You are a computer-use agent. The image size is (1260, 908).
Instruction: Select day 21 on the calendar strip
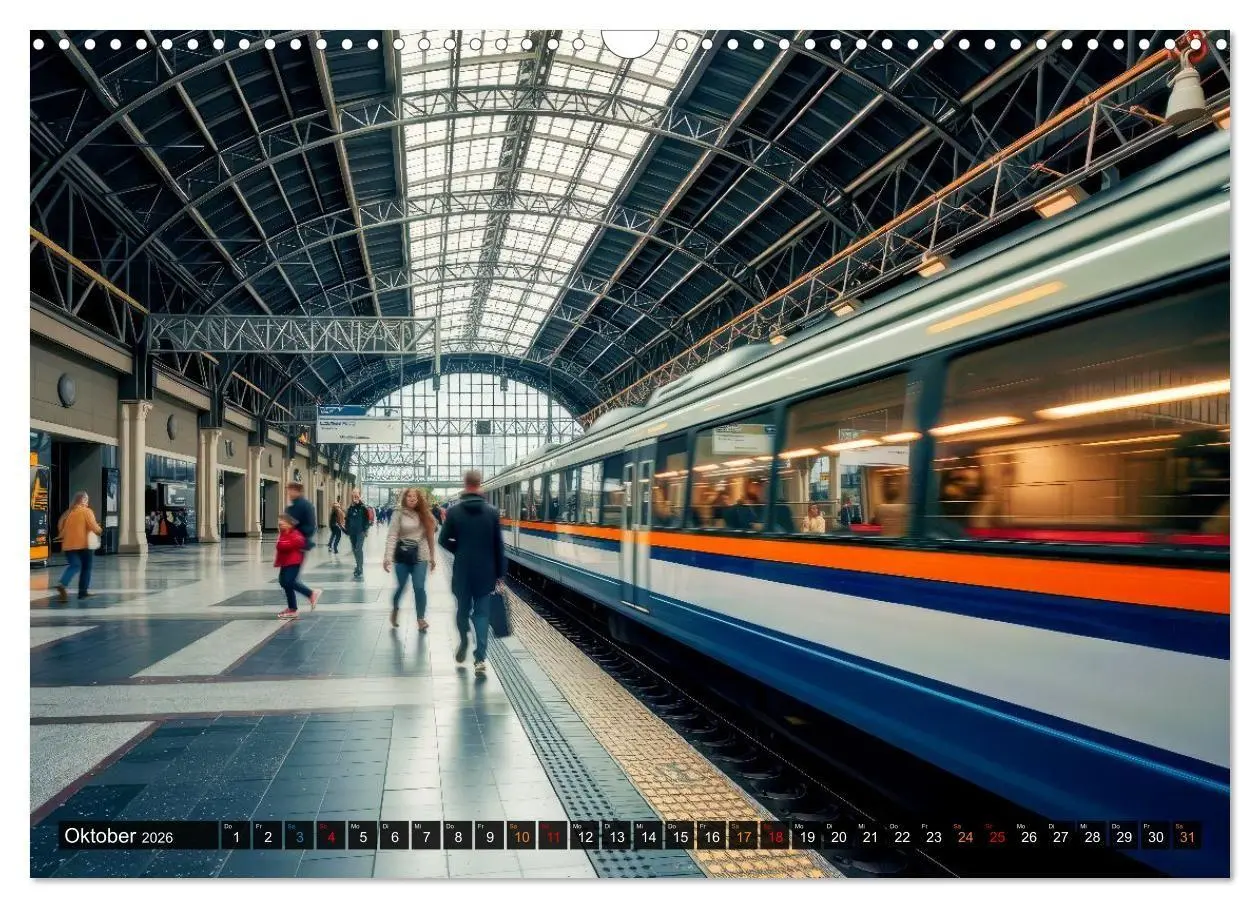[x=870, y=836]
